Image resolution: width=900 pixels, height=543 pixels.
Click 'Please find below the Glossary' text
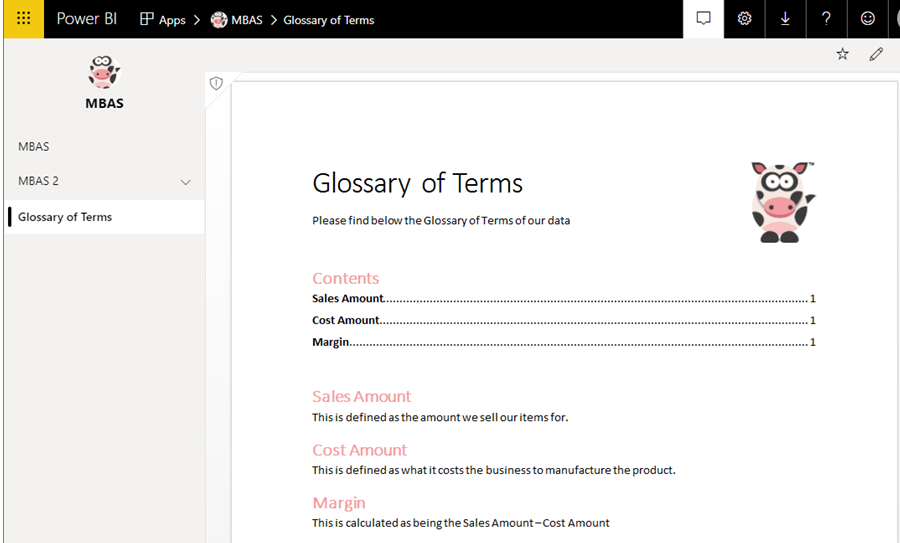tap(441, 220)
